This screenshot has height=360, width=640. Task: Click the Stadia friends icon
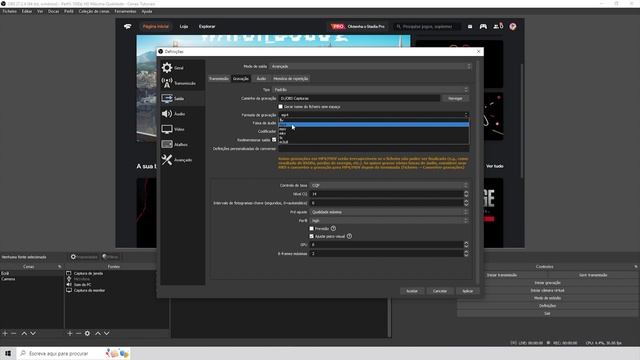tap(498, 27)
